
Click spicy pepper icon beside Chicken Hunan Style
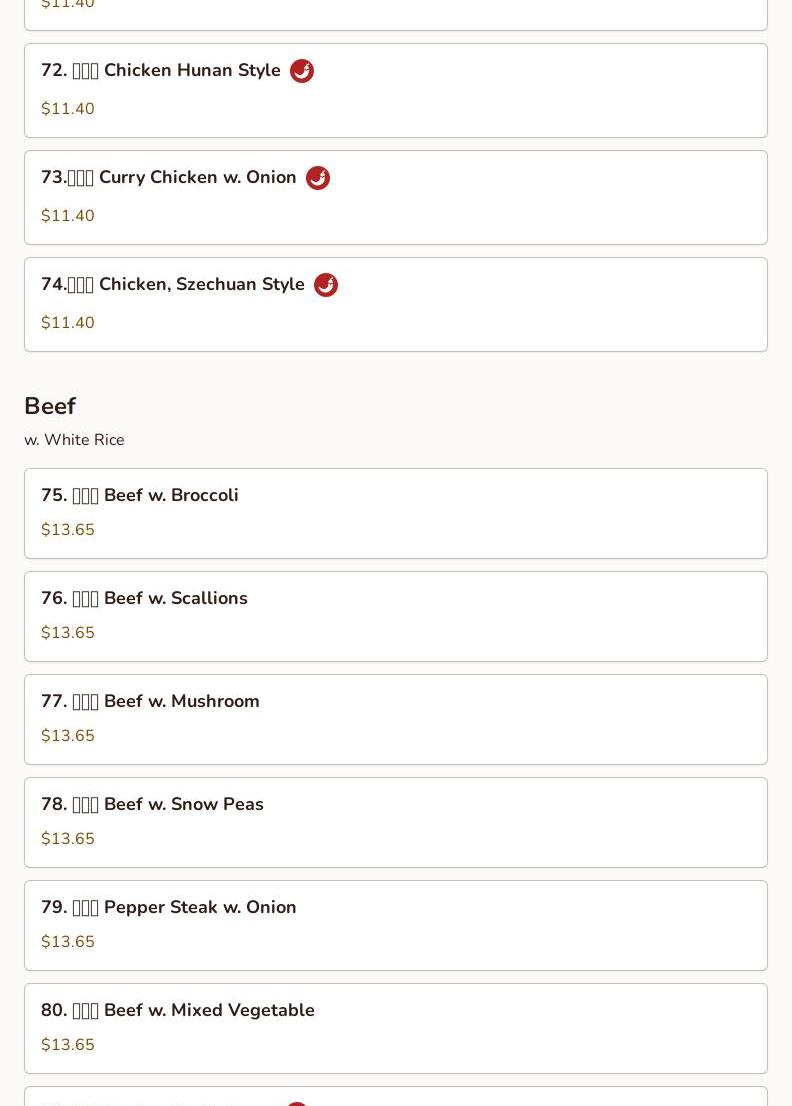(x=302, y=71)
